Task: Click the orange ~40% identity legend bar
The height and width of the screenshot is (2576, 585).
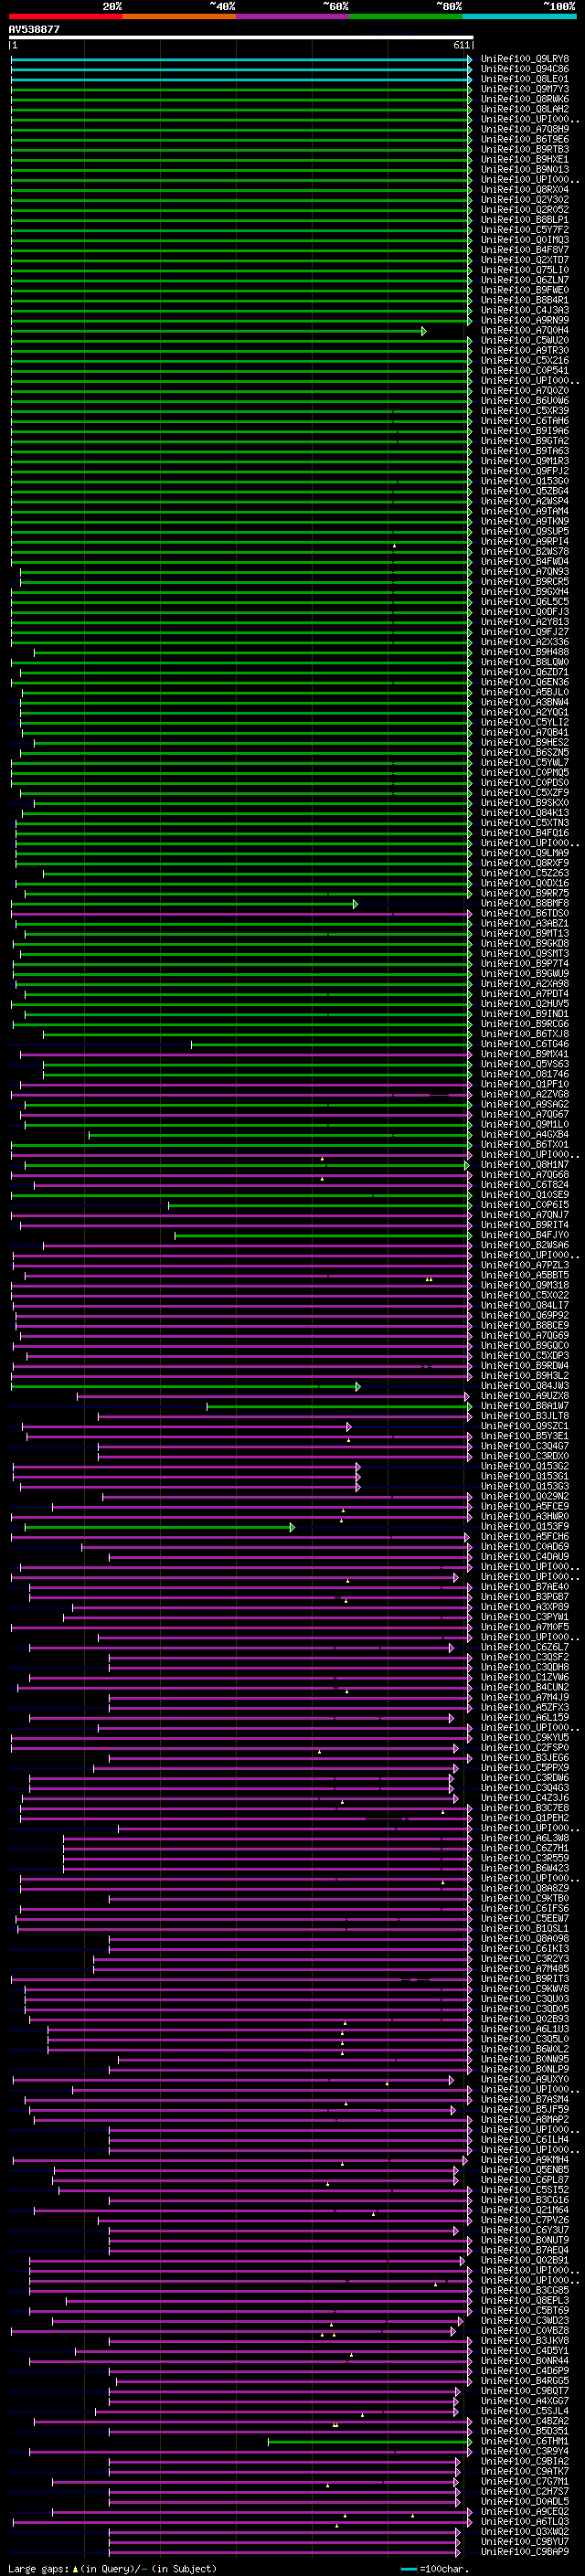Action: [179, 16]
